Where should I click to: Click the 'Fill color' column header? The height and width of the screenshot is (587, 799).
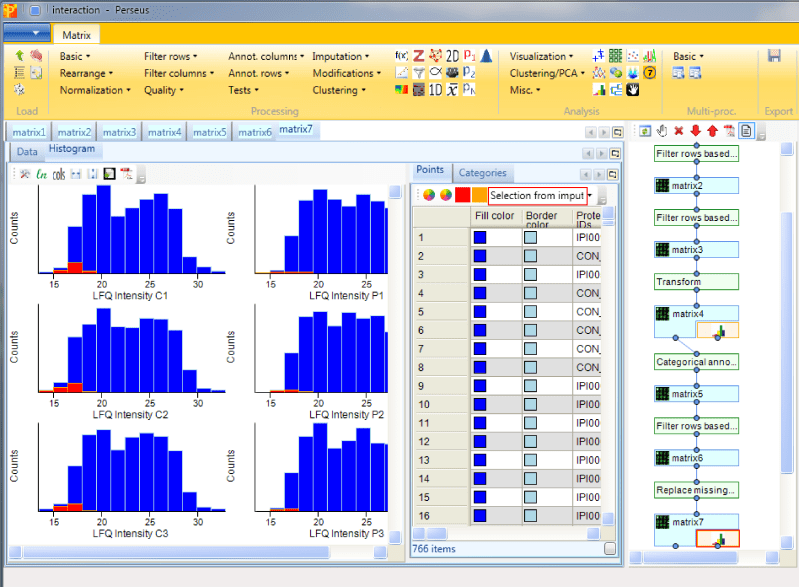495,217
